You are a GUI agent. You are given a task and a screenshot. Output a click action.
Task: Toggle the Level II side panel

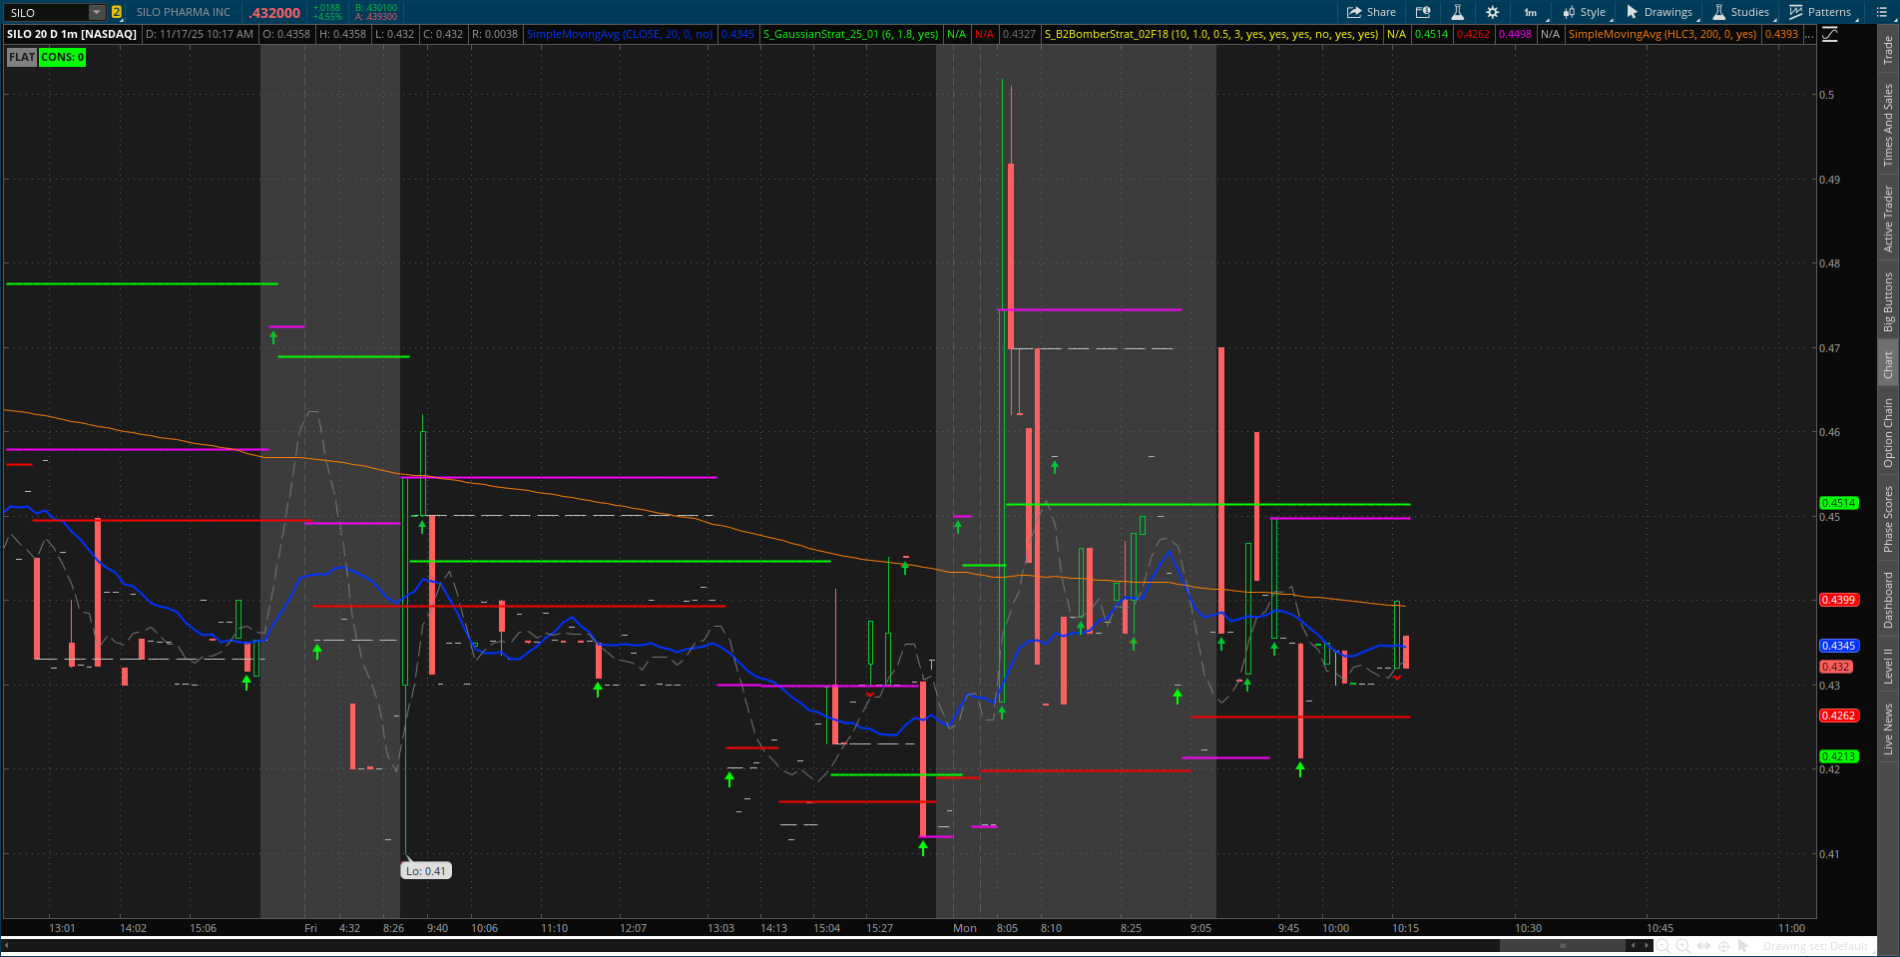tap(1888, 666)
